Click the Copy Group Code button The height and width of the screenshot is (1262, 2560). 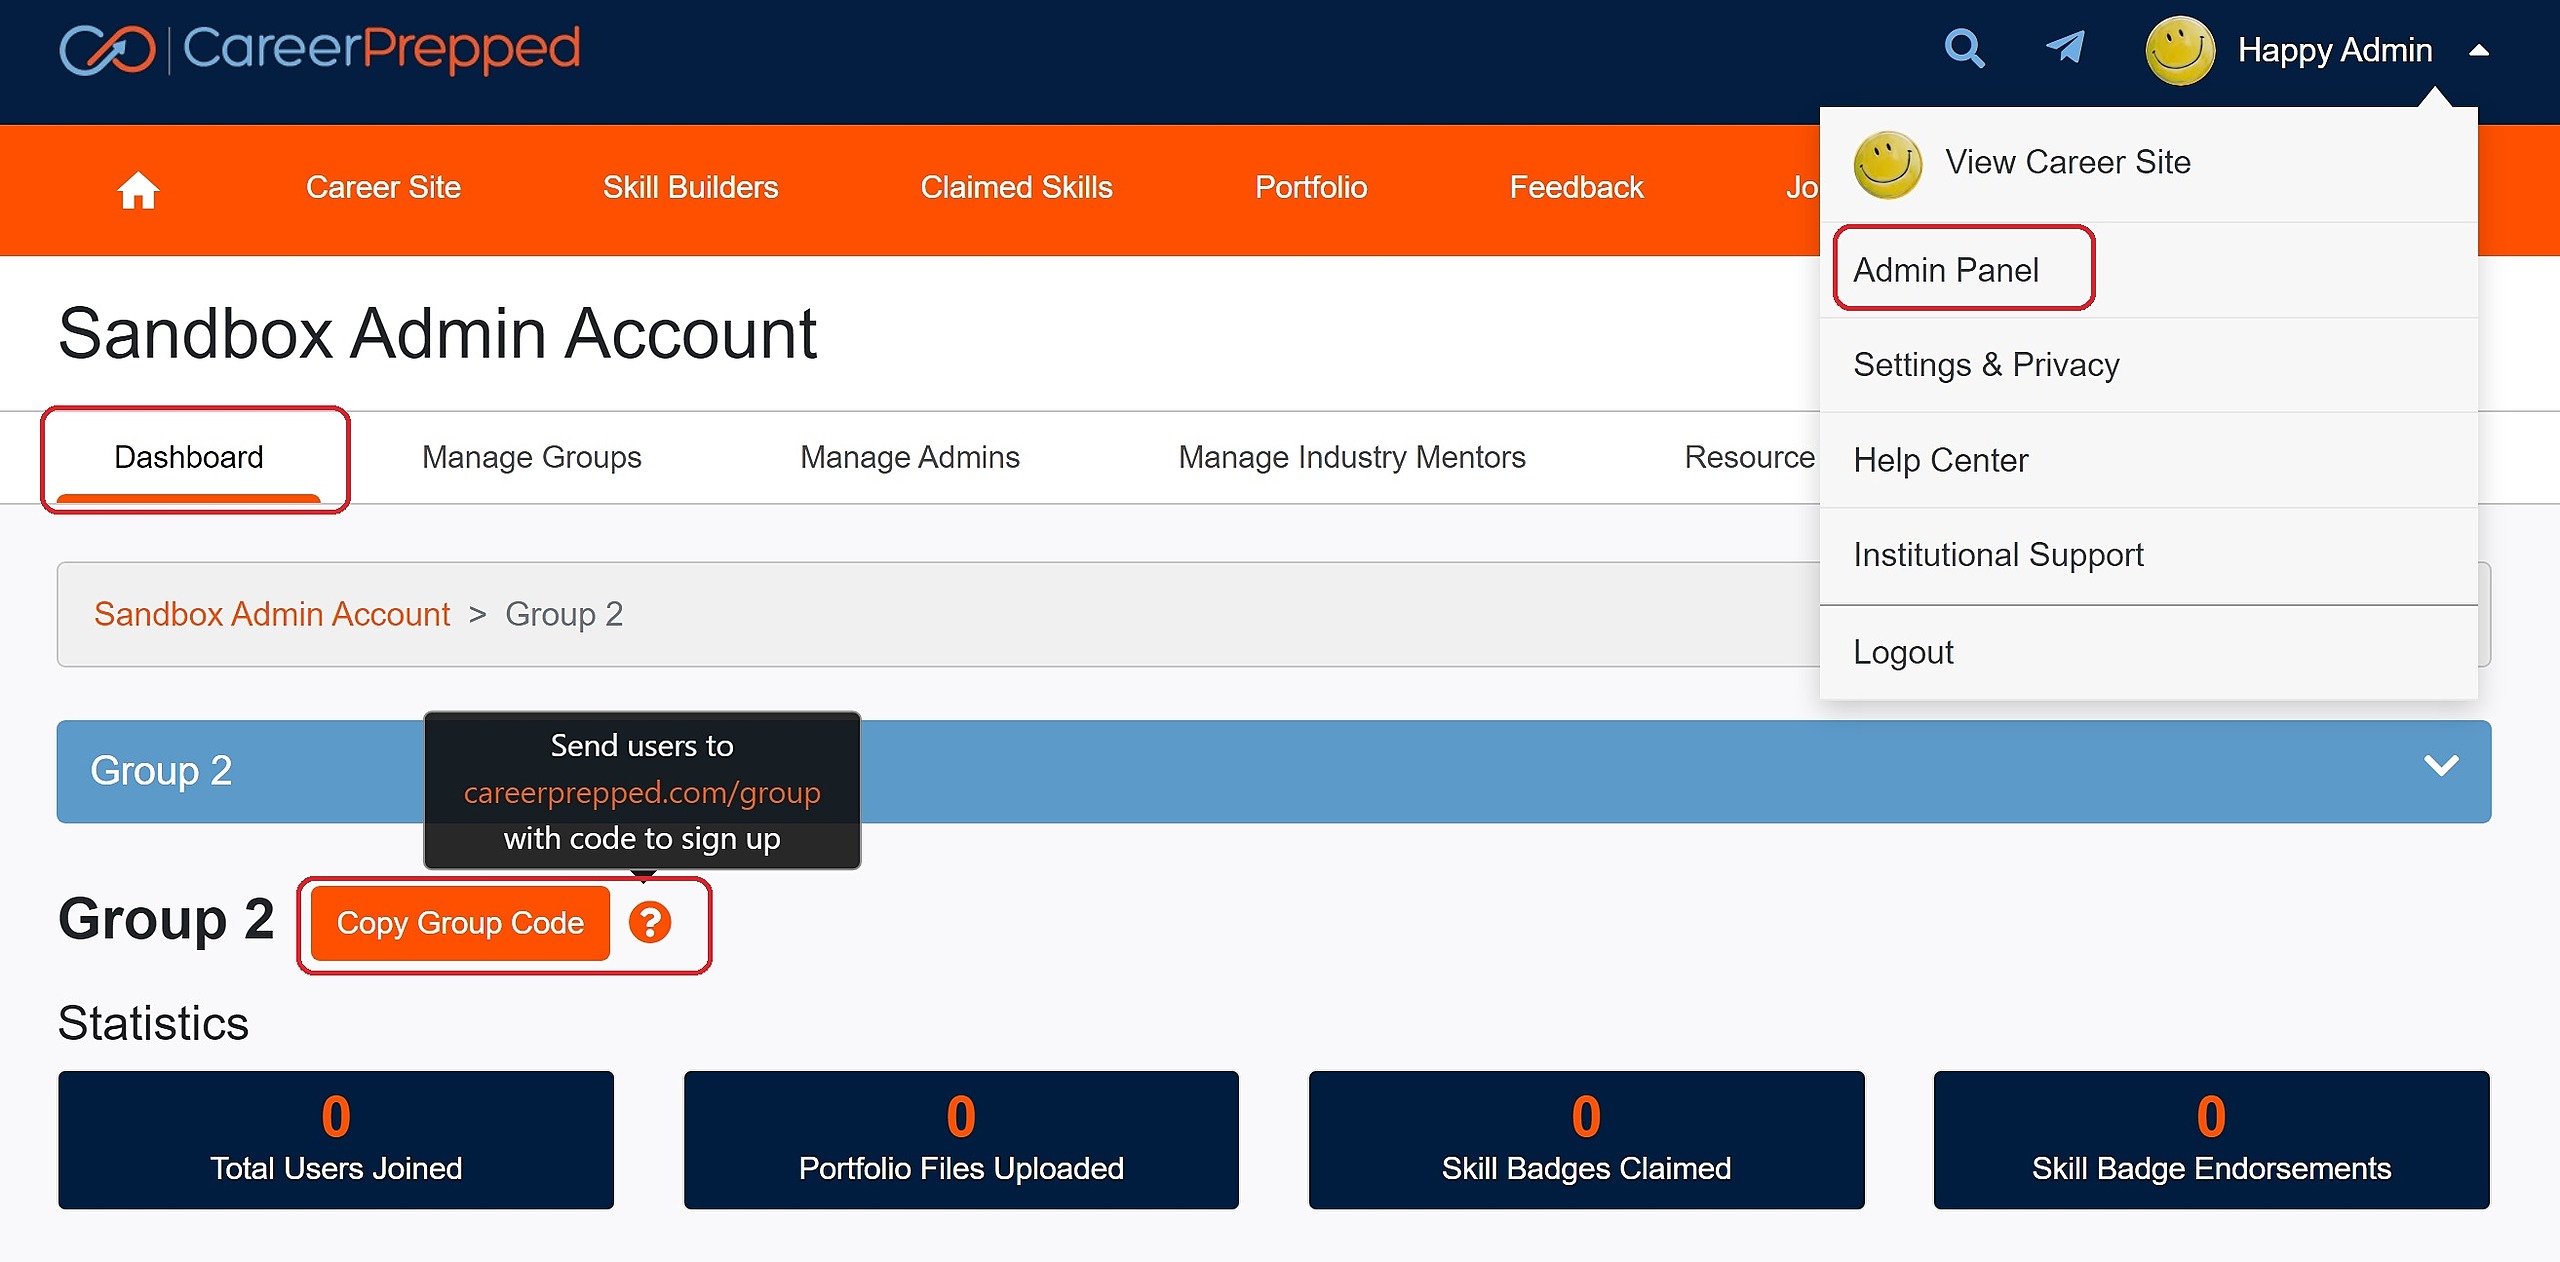(460, 922)
